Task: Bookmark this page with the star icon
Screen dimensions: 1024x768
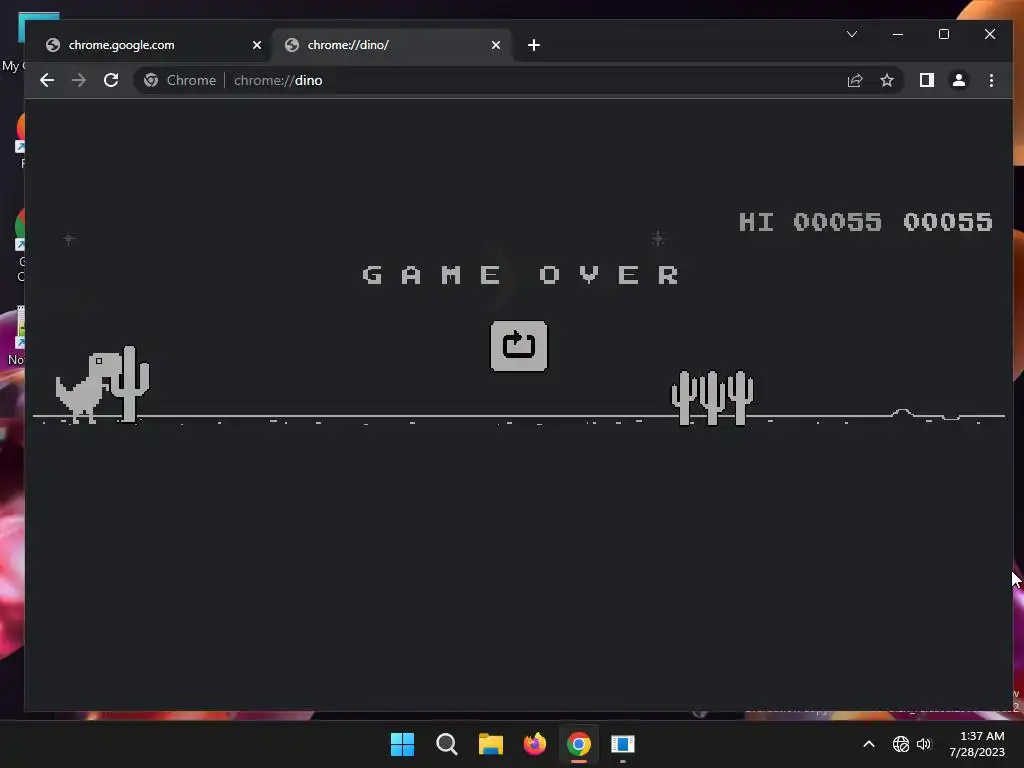Action: coord(886,80)
